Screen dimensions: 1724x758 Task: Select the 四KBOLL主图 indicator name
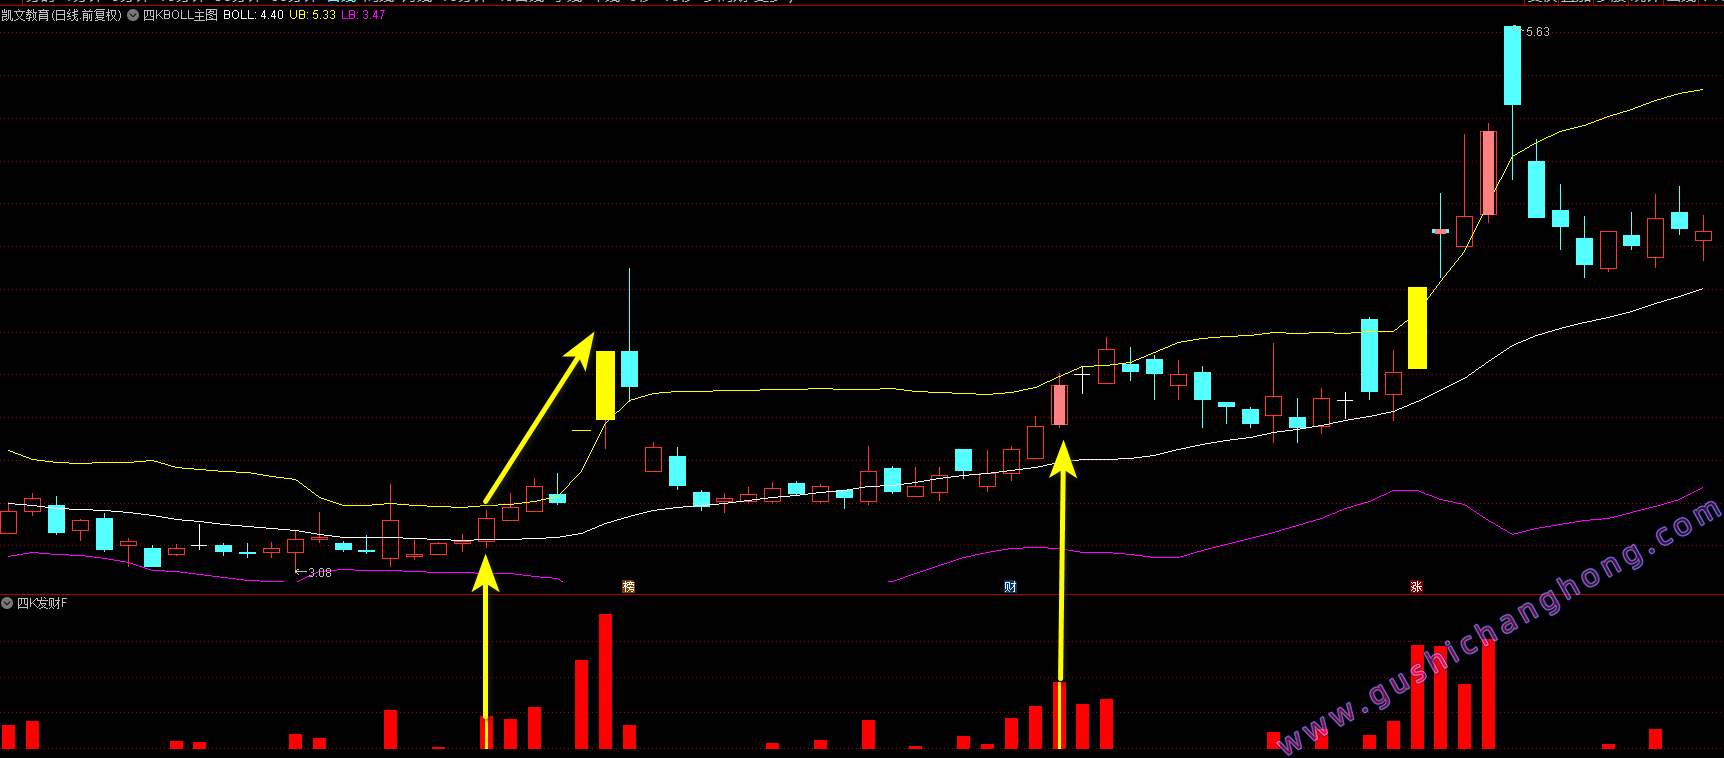tap(180, 15)
